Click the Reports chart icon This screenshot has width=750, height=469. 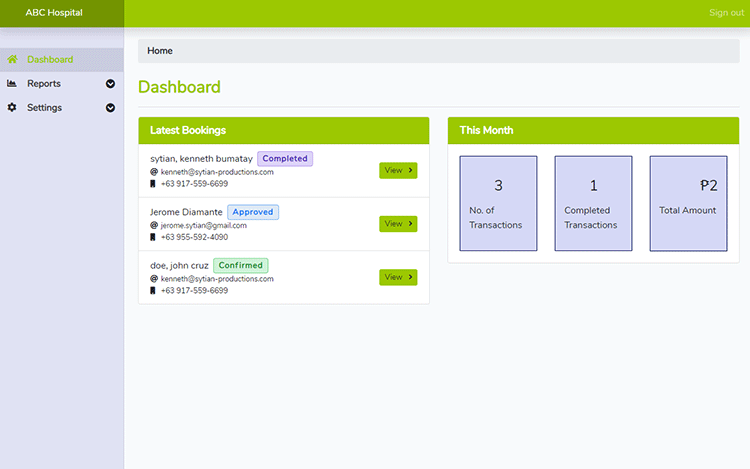[x=12, y=84]
